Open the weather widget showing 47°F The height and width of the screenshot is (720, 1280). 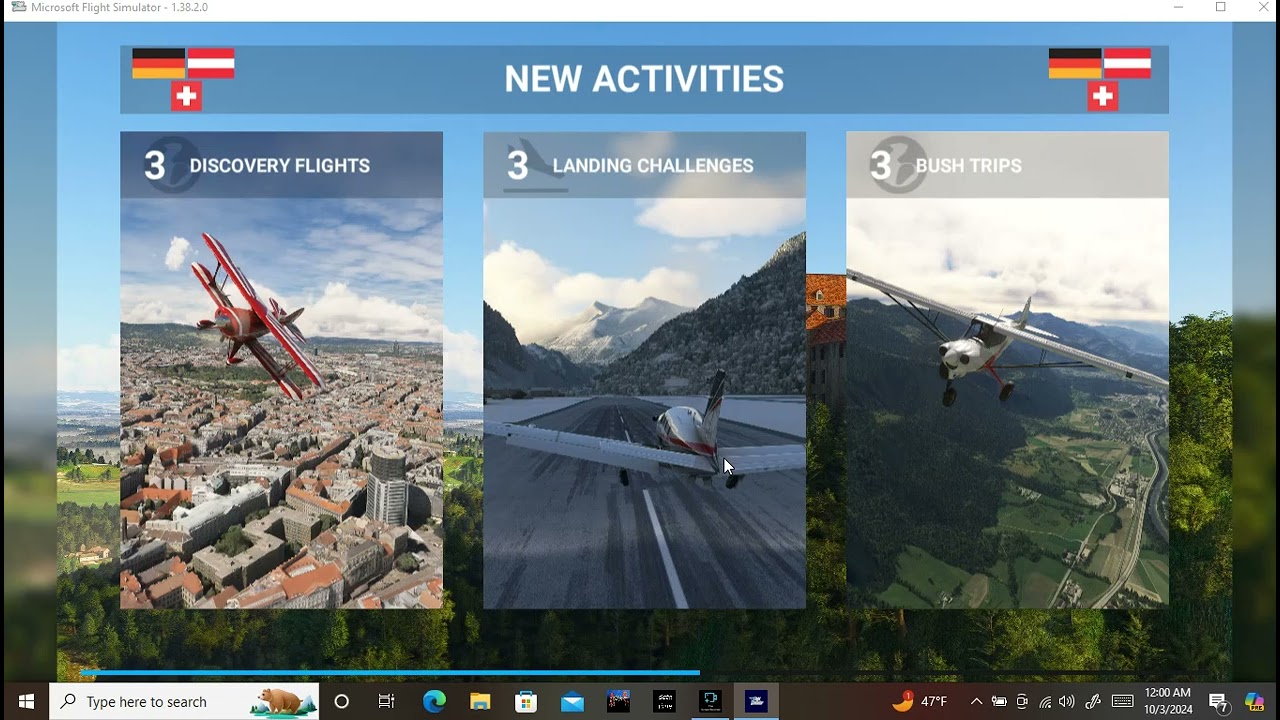pyautogui.click(x=919, y=701)
